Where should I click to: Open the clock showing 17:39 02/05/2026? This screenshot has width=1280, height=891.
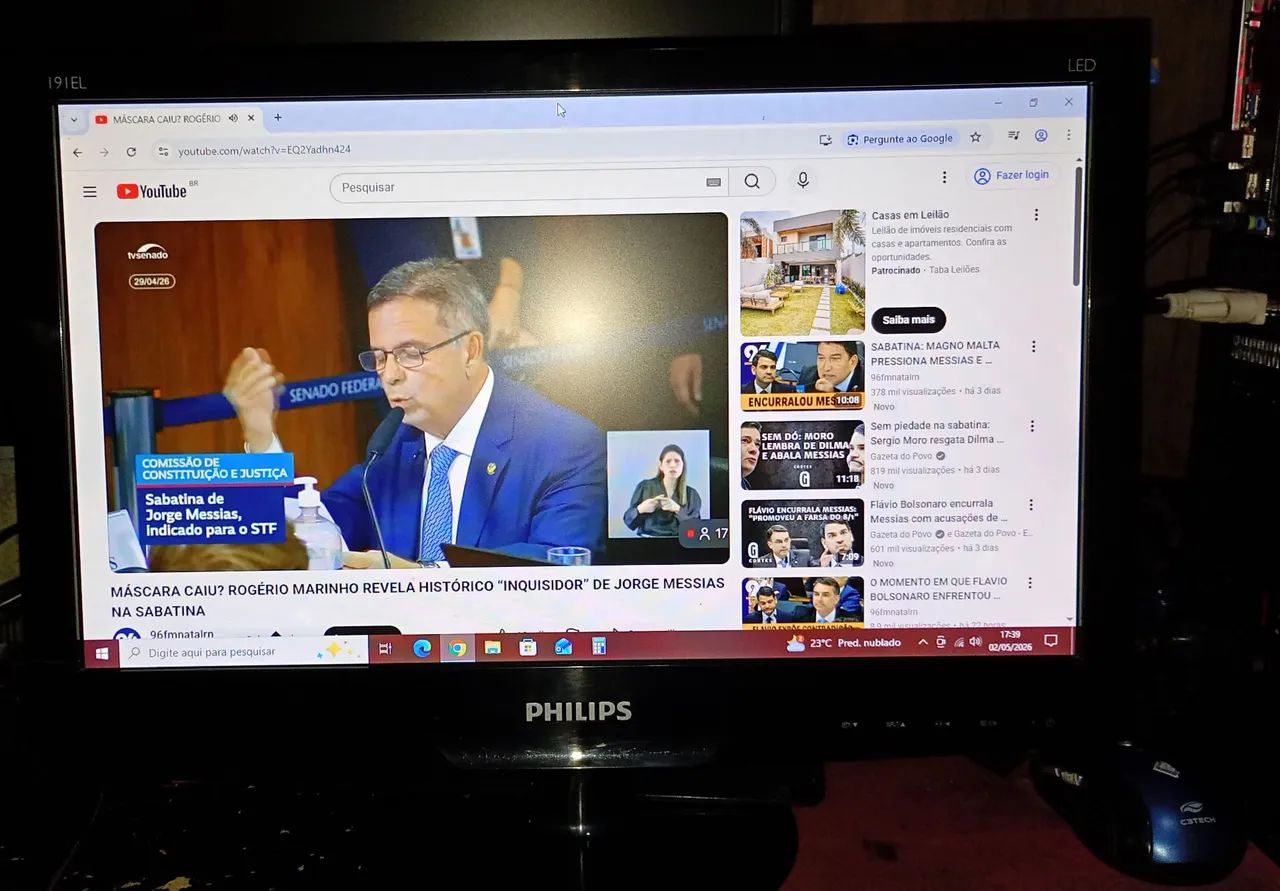(x=1008, y=641)
